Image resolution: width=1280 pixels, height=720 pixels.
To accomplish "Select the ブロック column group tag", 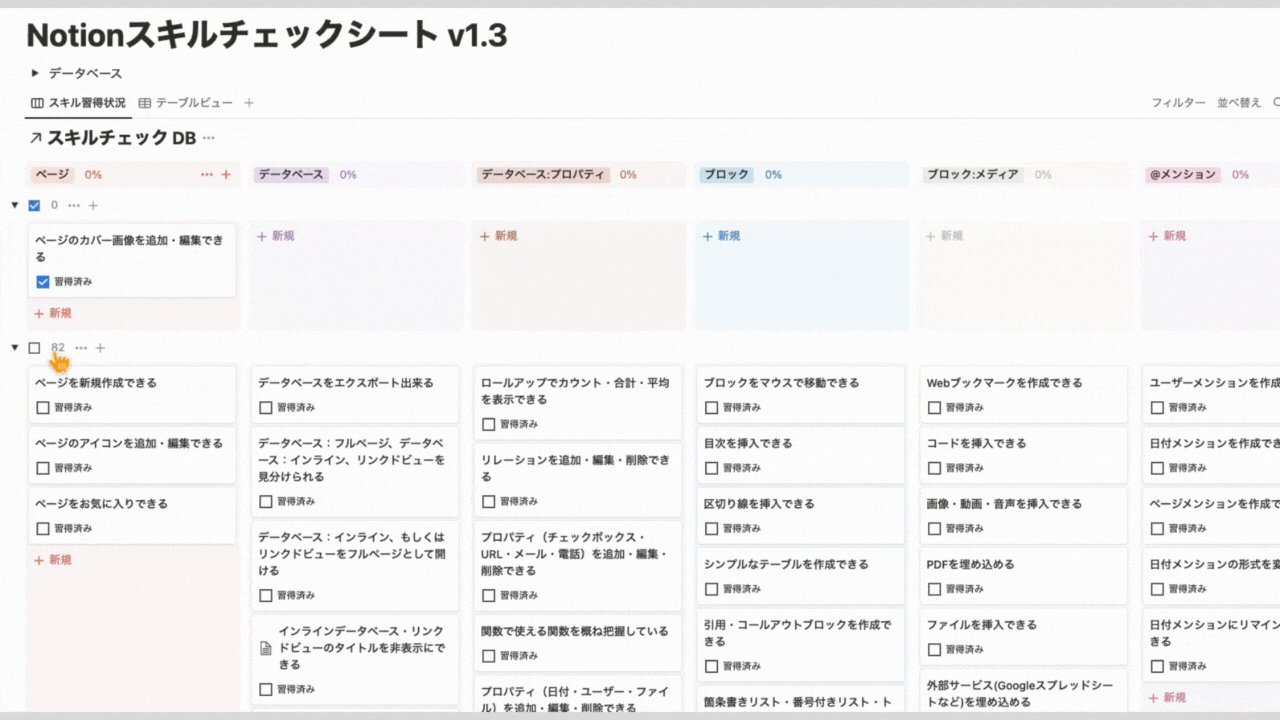I will 726,174.
